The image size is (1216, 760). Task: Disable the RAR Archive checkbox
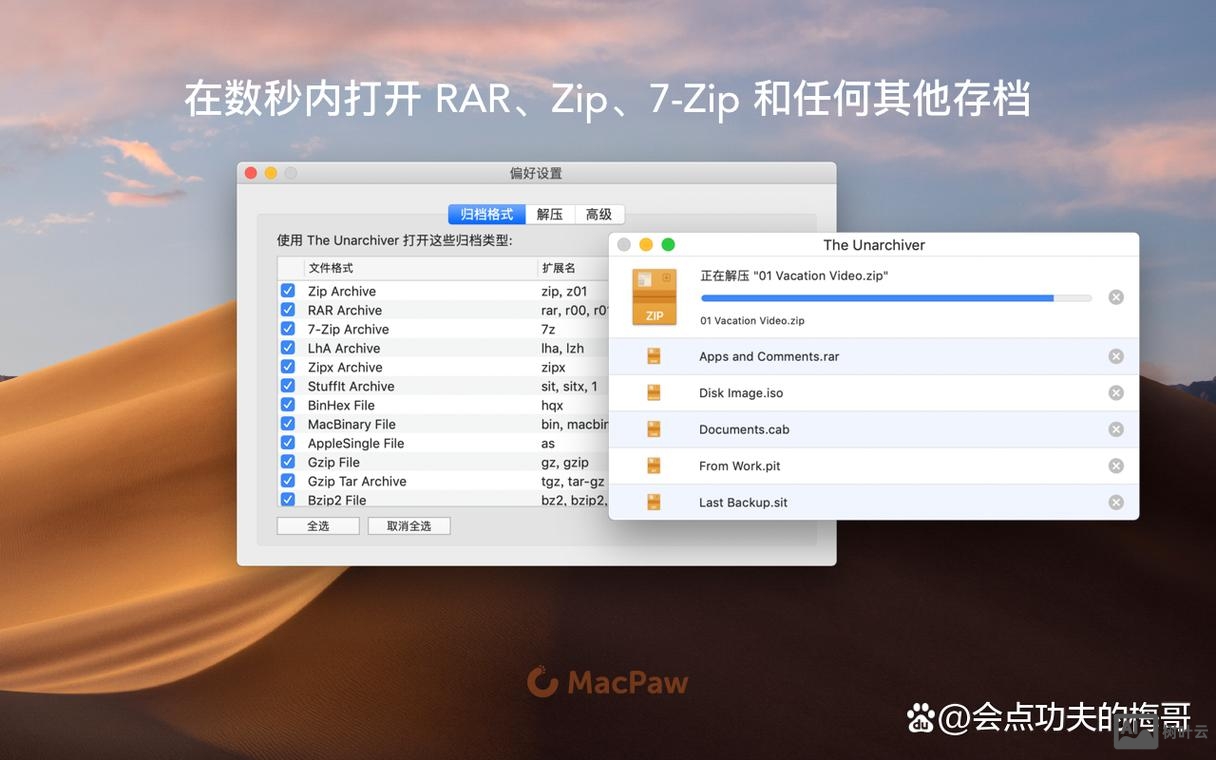coord(288,310)
